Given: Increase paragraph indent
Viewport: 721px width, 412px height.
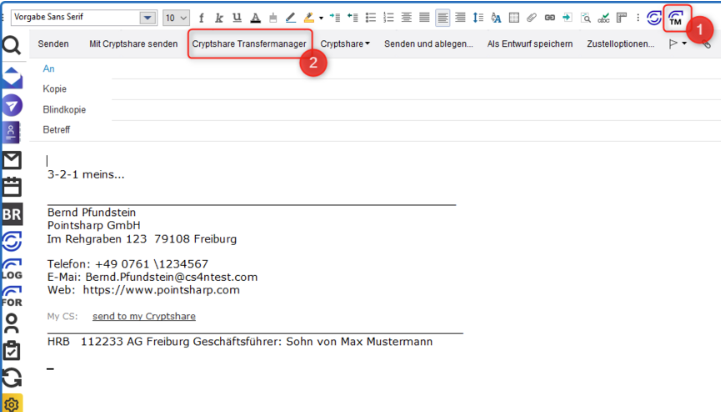Looking at the screenshot, I should pyautogui.click(x=335, y=18).
